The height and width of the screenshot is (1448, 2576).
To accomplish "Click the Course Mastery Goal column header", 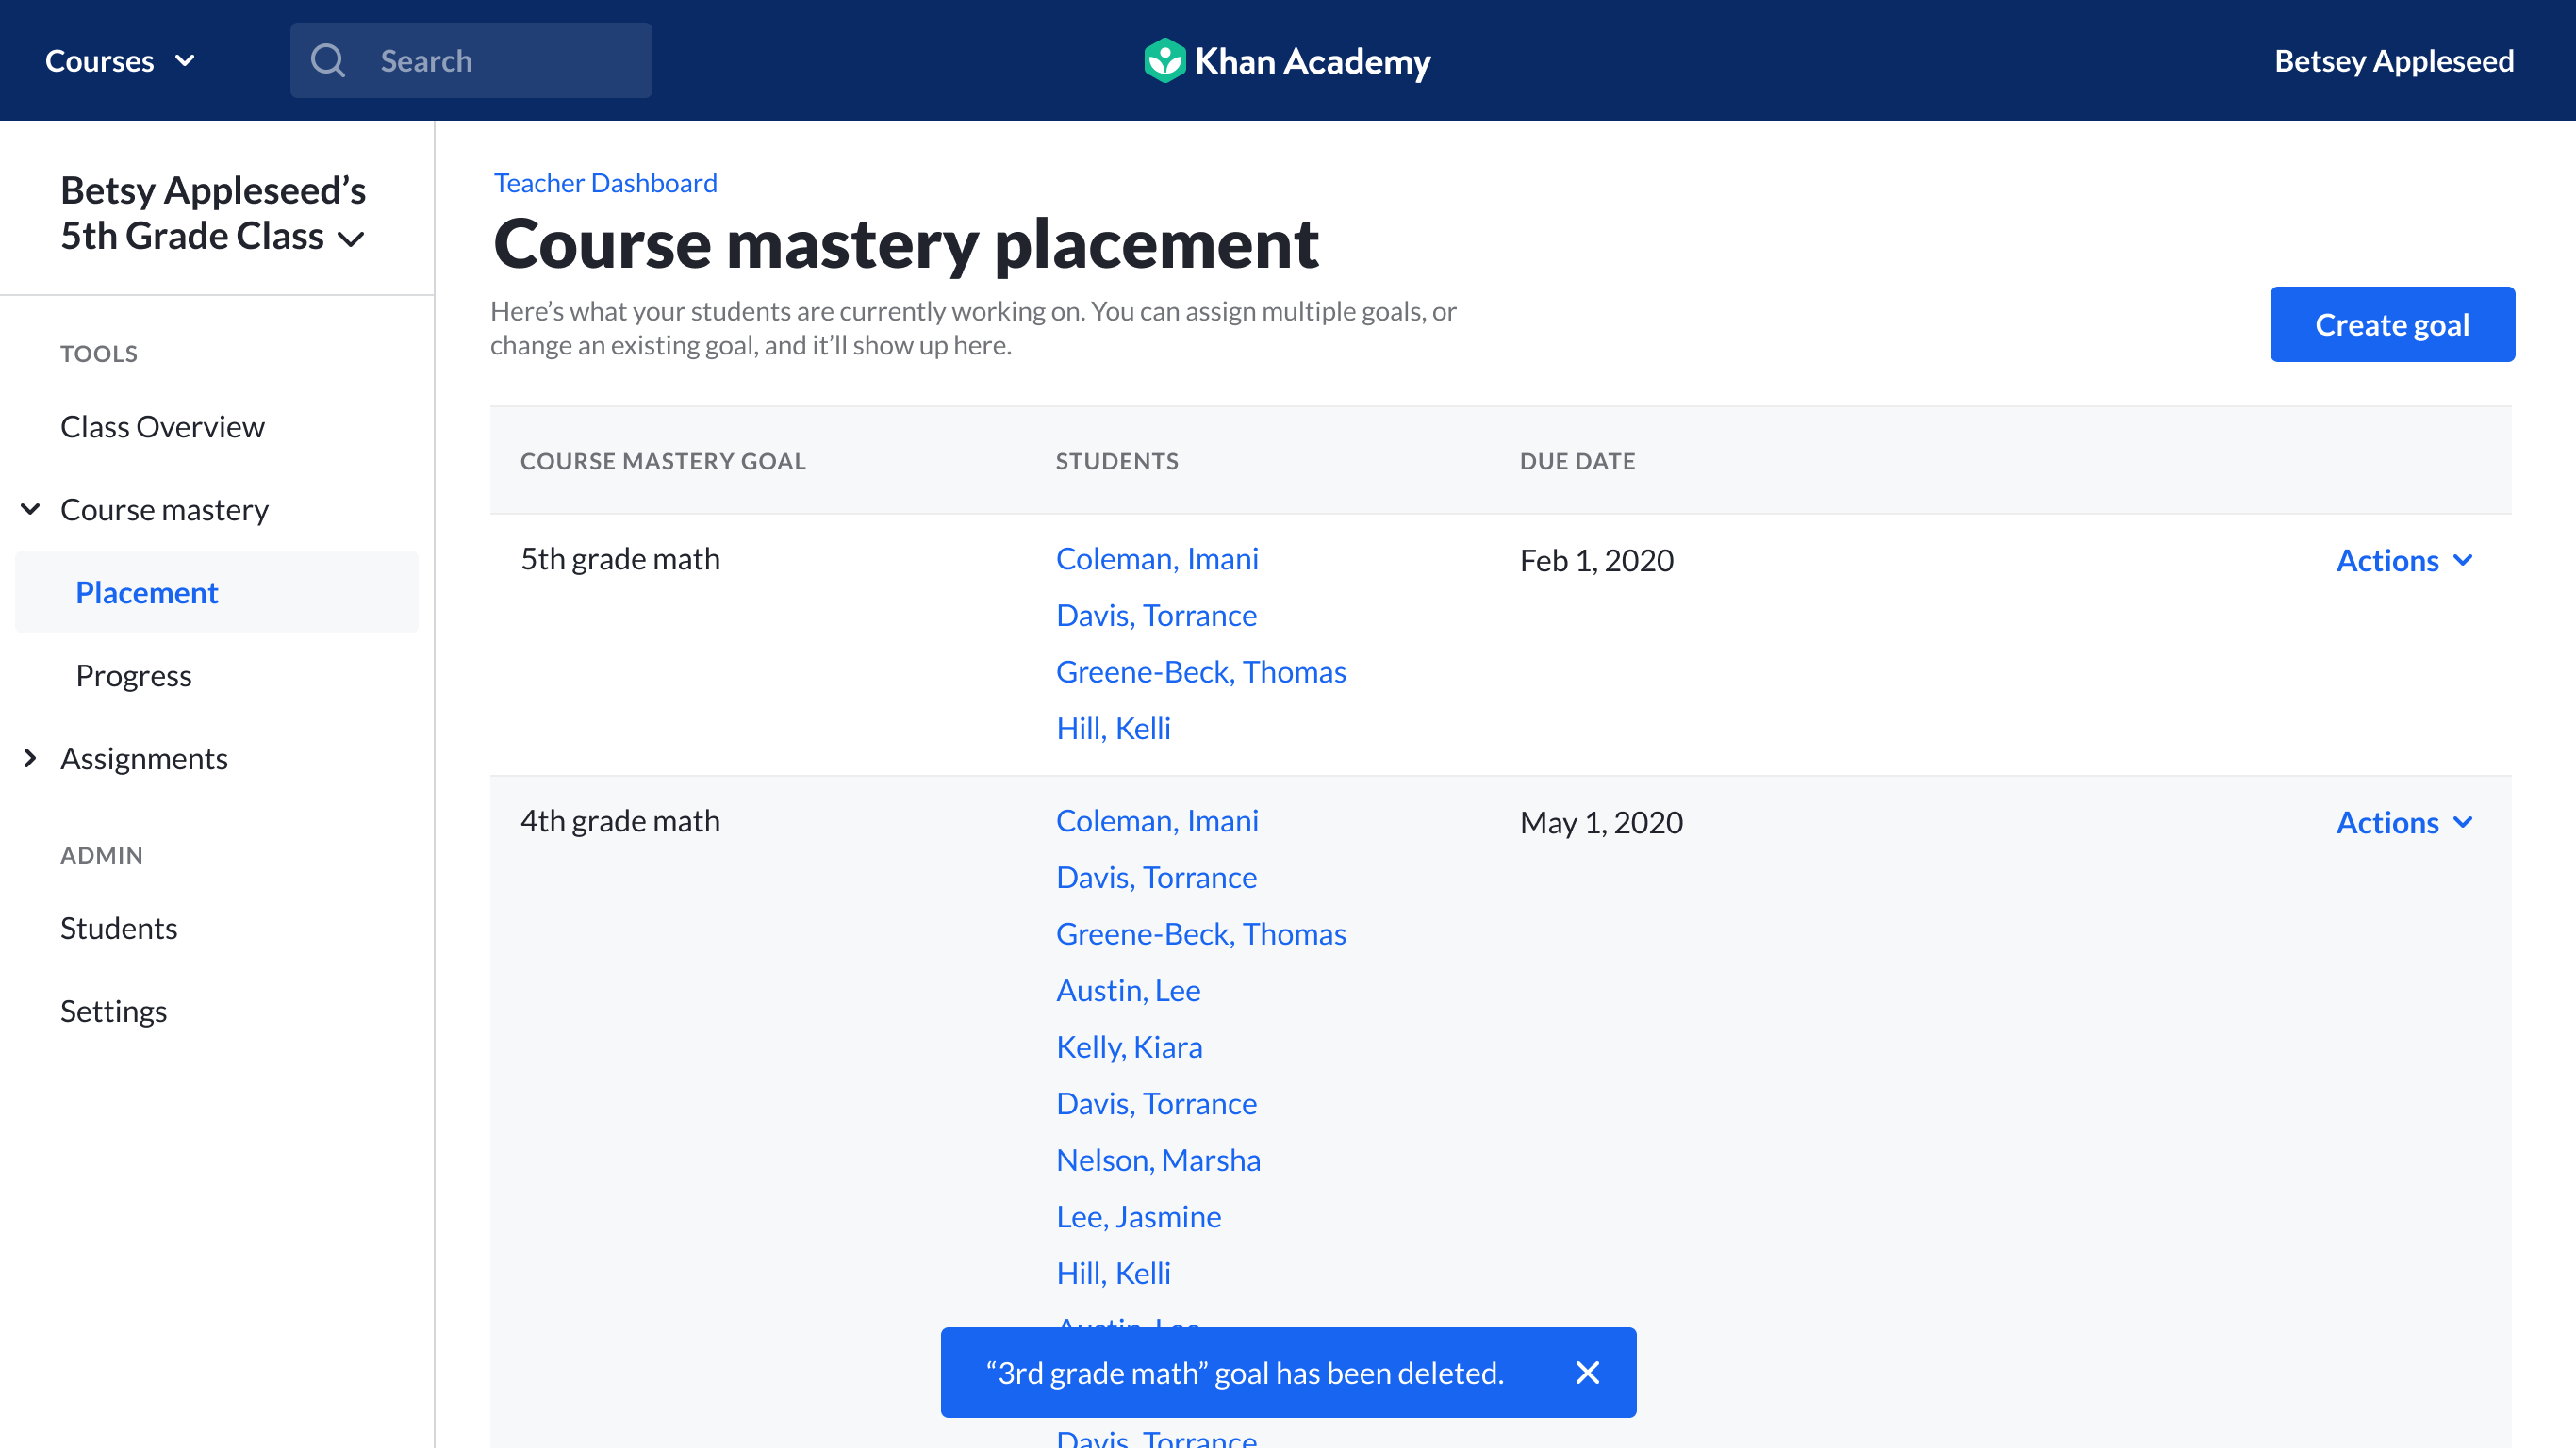I will click(x=662, y=461).
